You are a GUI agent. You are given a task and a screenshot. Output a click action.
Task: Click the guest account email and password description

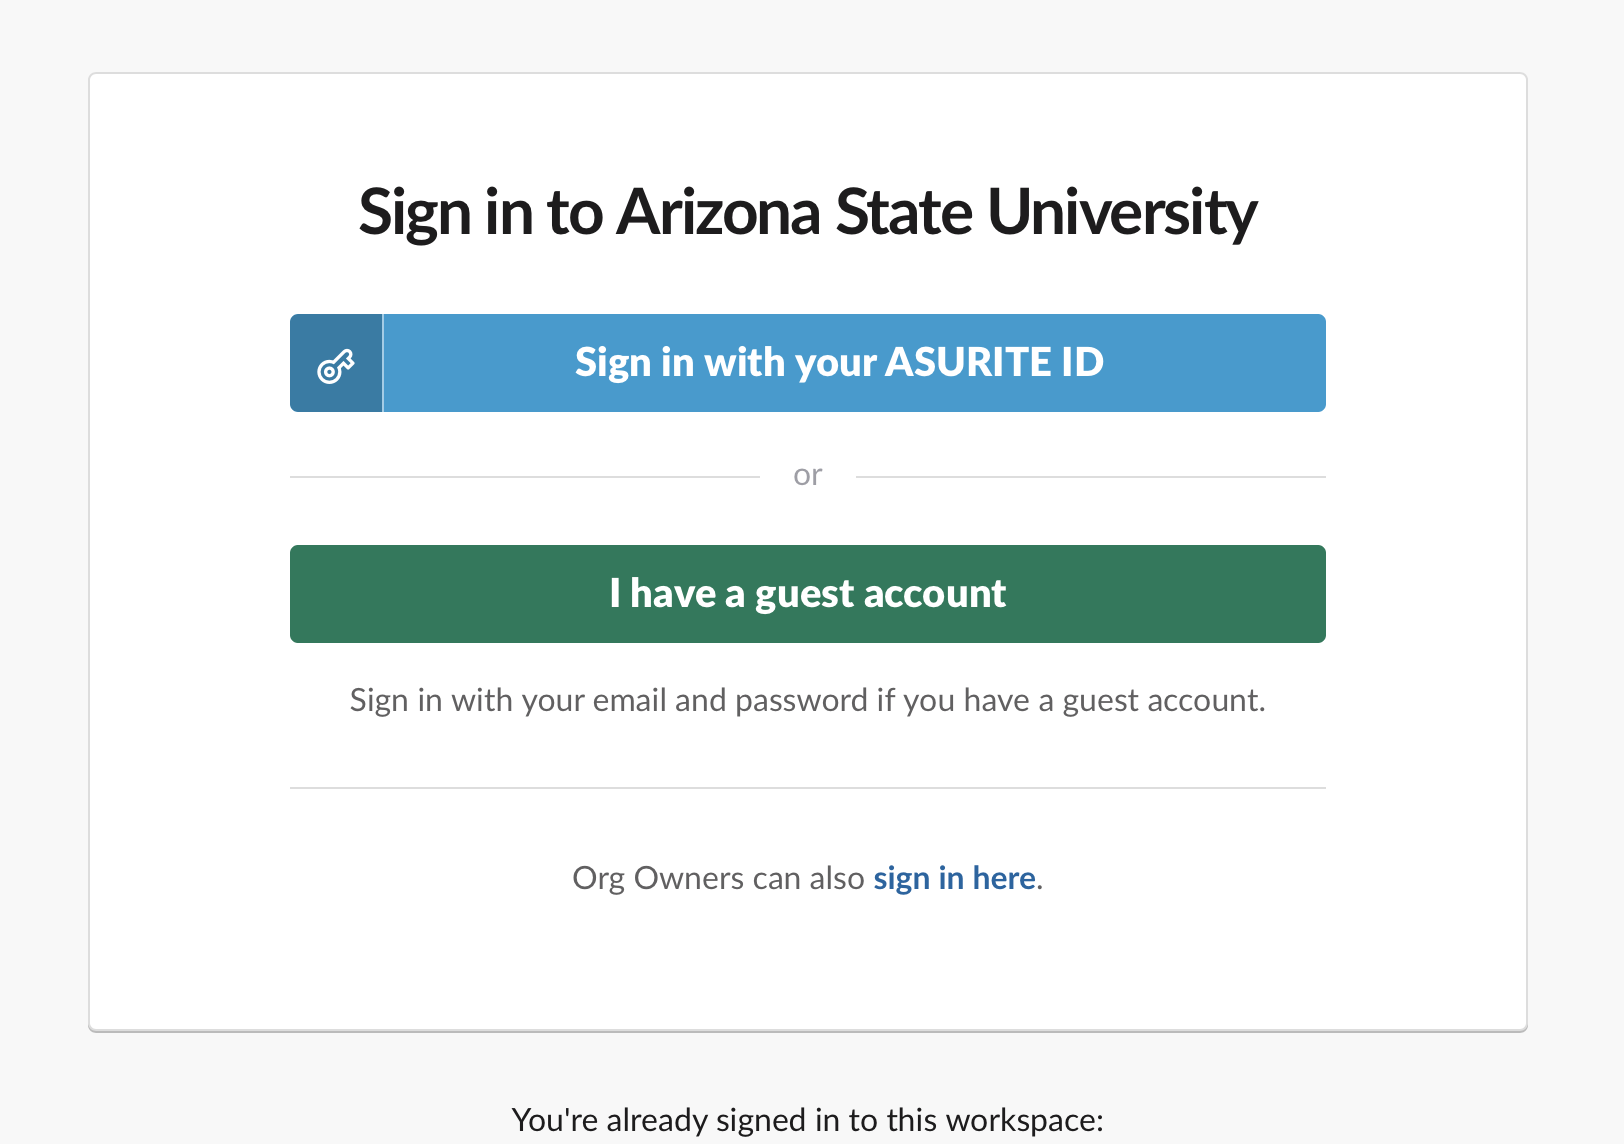807,701
